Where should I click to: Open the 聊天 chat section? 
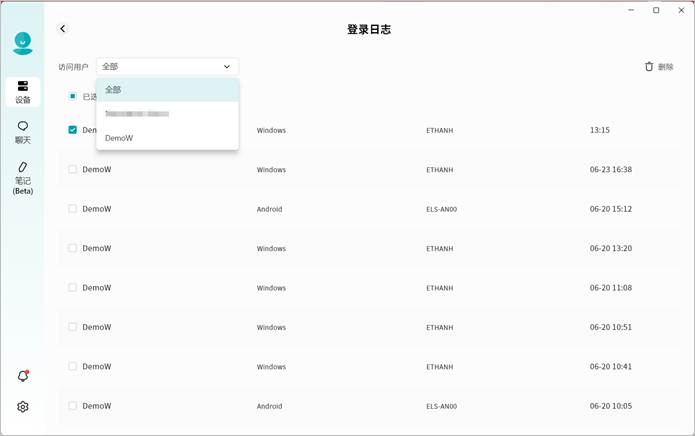pyautogui.click(x=22, y=132)
